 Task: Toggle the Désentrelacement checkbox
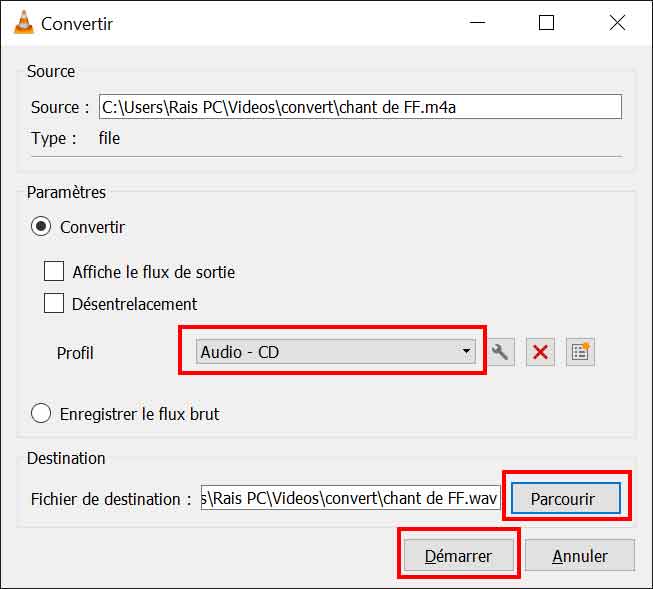pyautogui.click(x=54, y=303)
